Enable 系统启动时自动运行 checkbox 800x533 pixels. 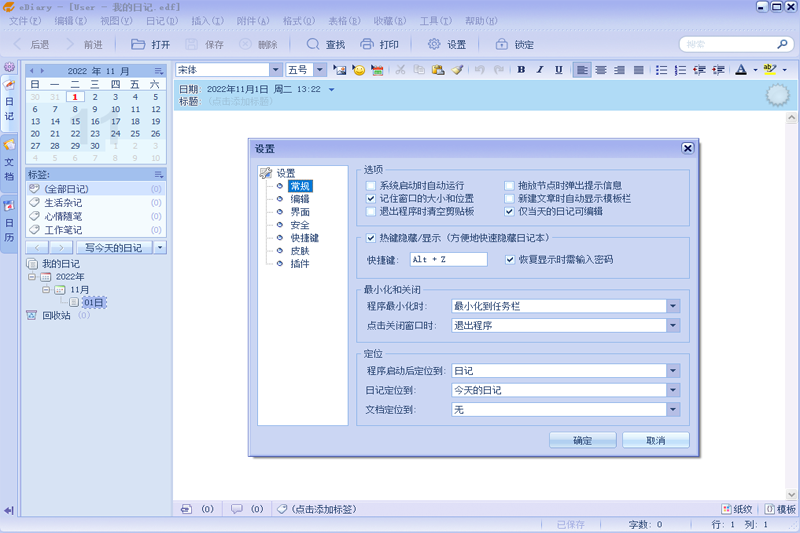pos(372,186)
